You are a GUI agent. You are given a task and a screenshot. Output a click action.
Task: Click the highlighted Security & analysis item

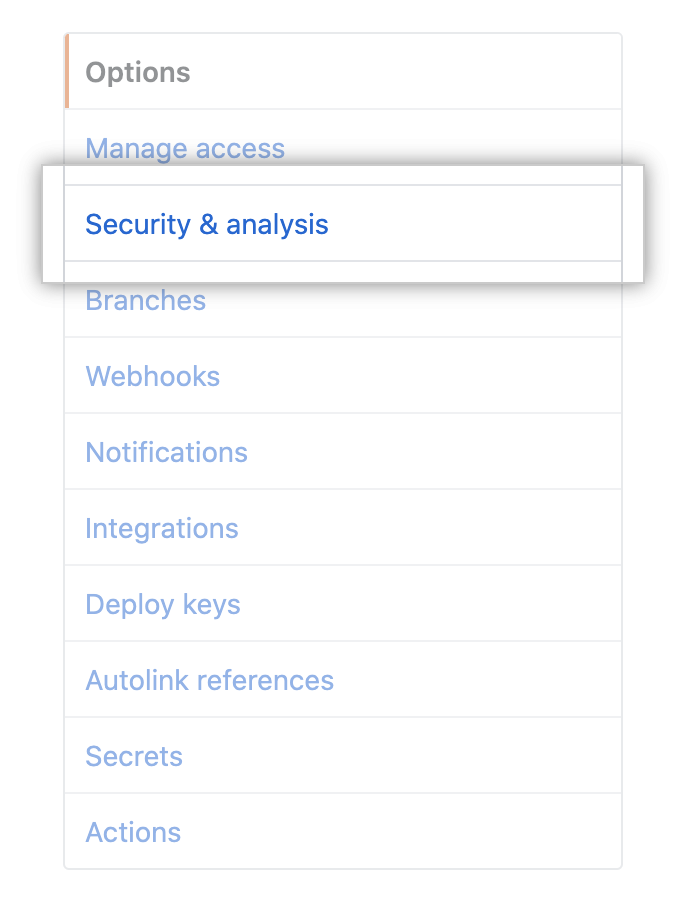tap(206, 224)
